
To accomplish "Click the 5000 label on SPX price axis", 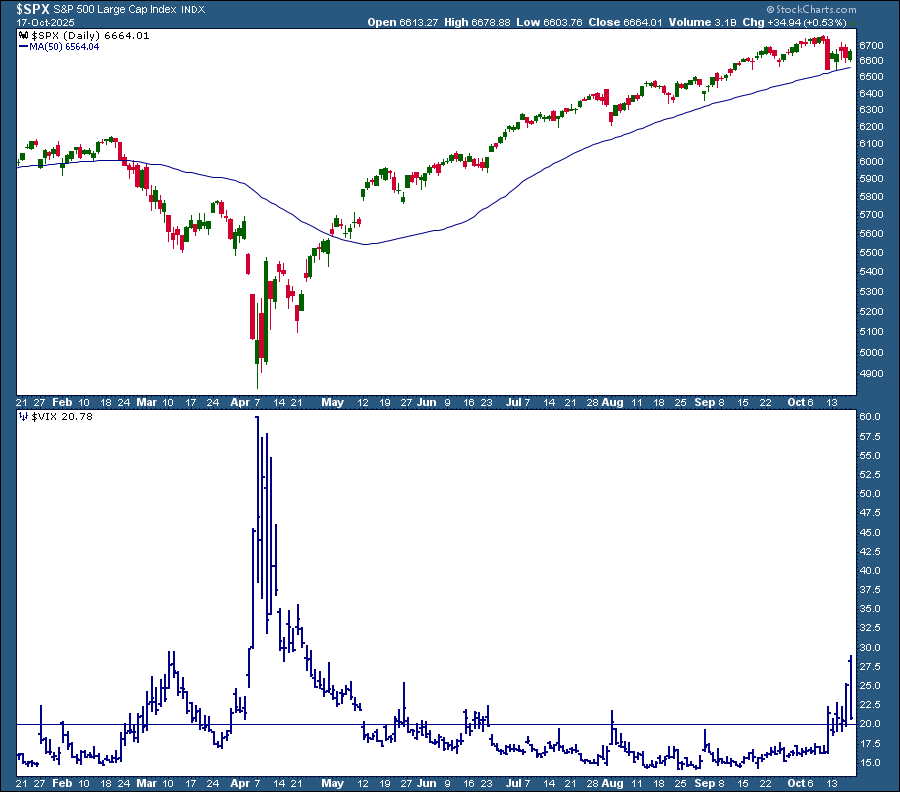I will [x=872, y=353].
